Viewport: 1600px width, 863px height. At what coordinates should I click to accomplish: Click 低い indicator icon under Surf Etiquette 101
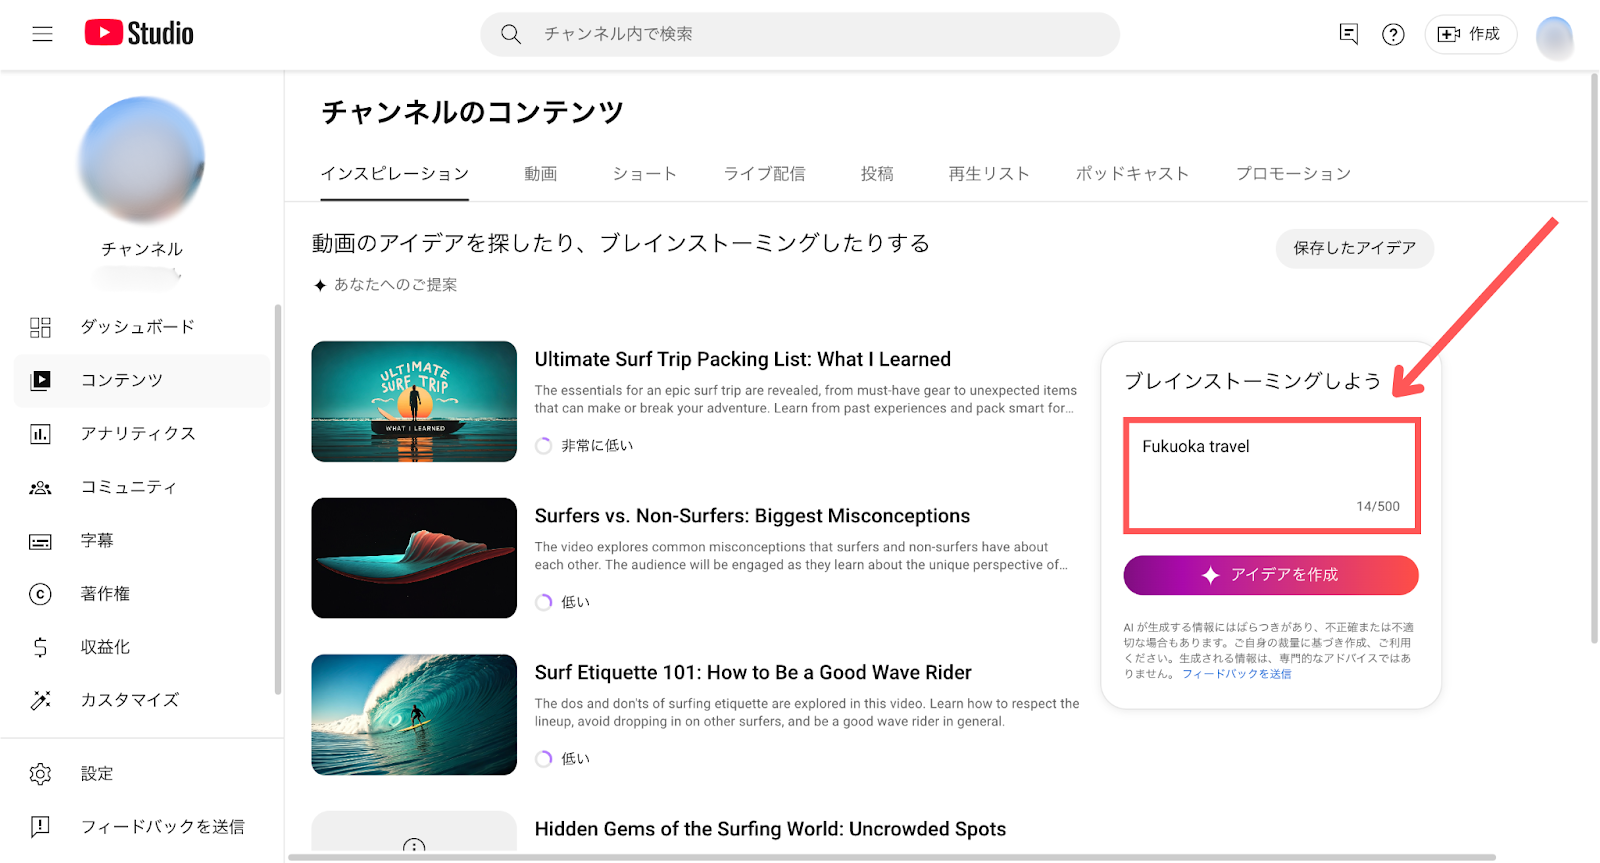point(544,759)
